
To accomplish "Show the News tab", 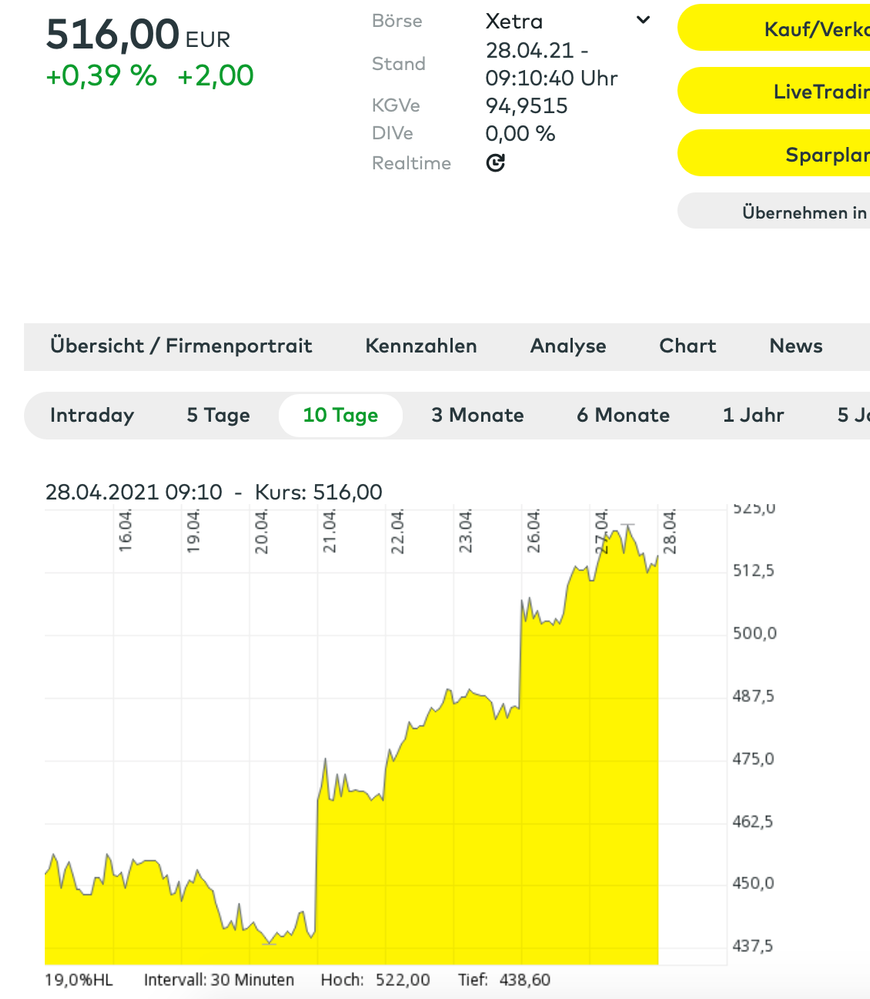I will click(796, 346).
